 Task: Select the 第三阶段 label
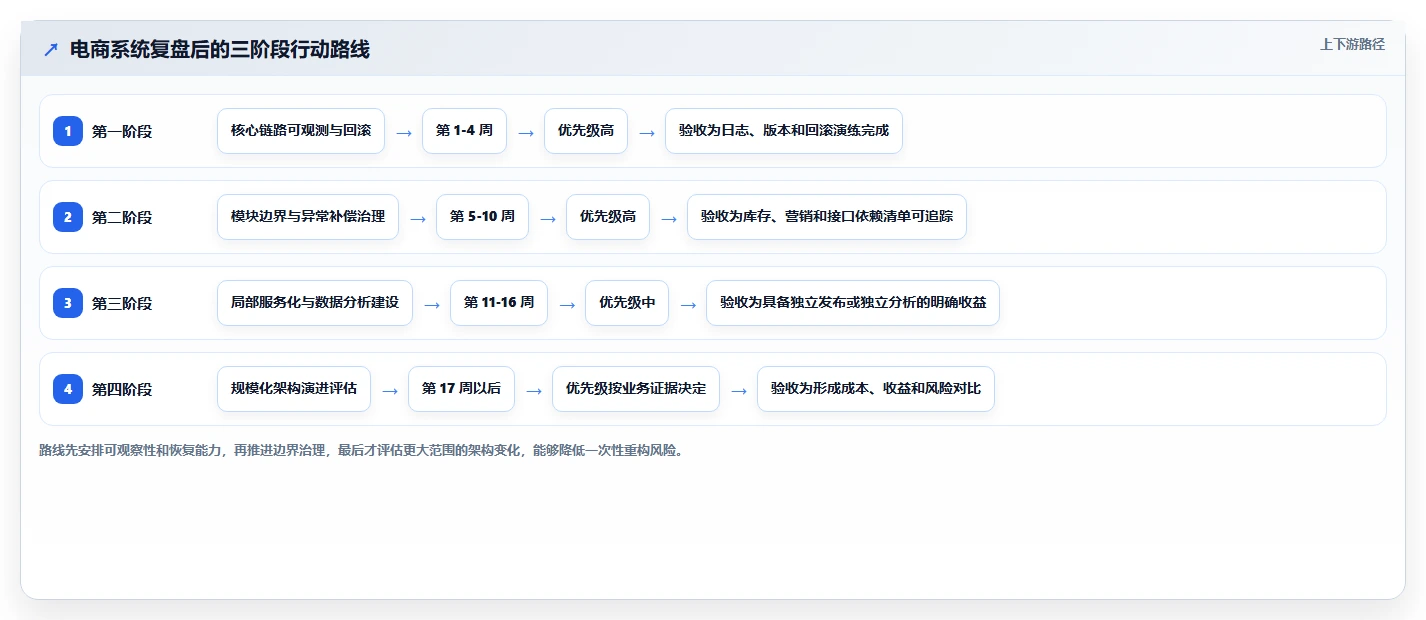click(x=122, y=303)
